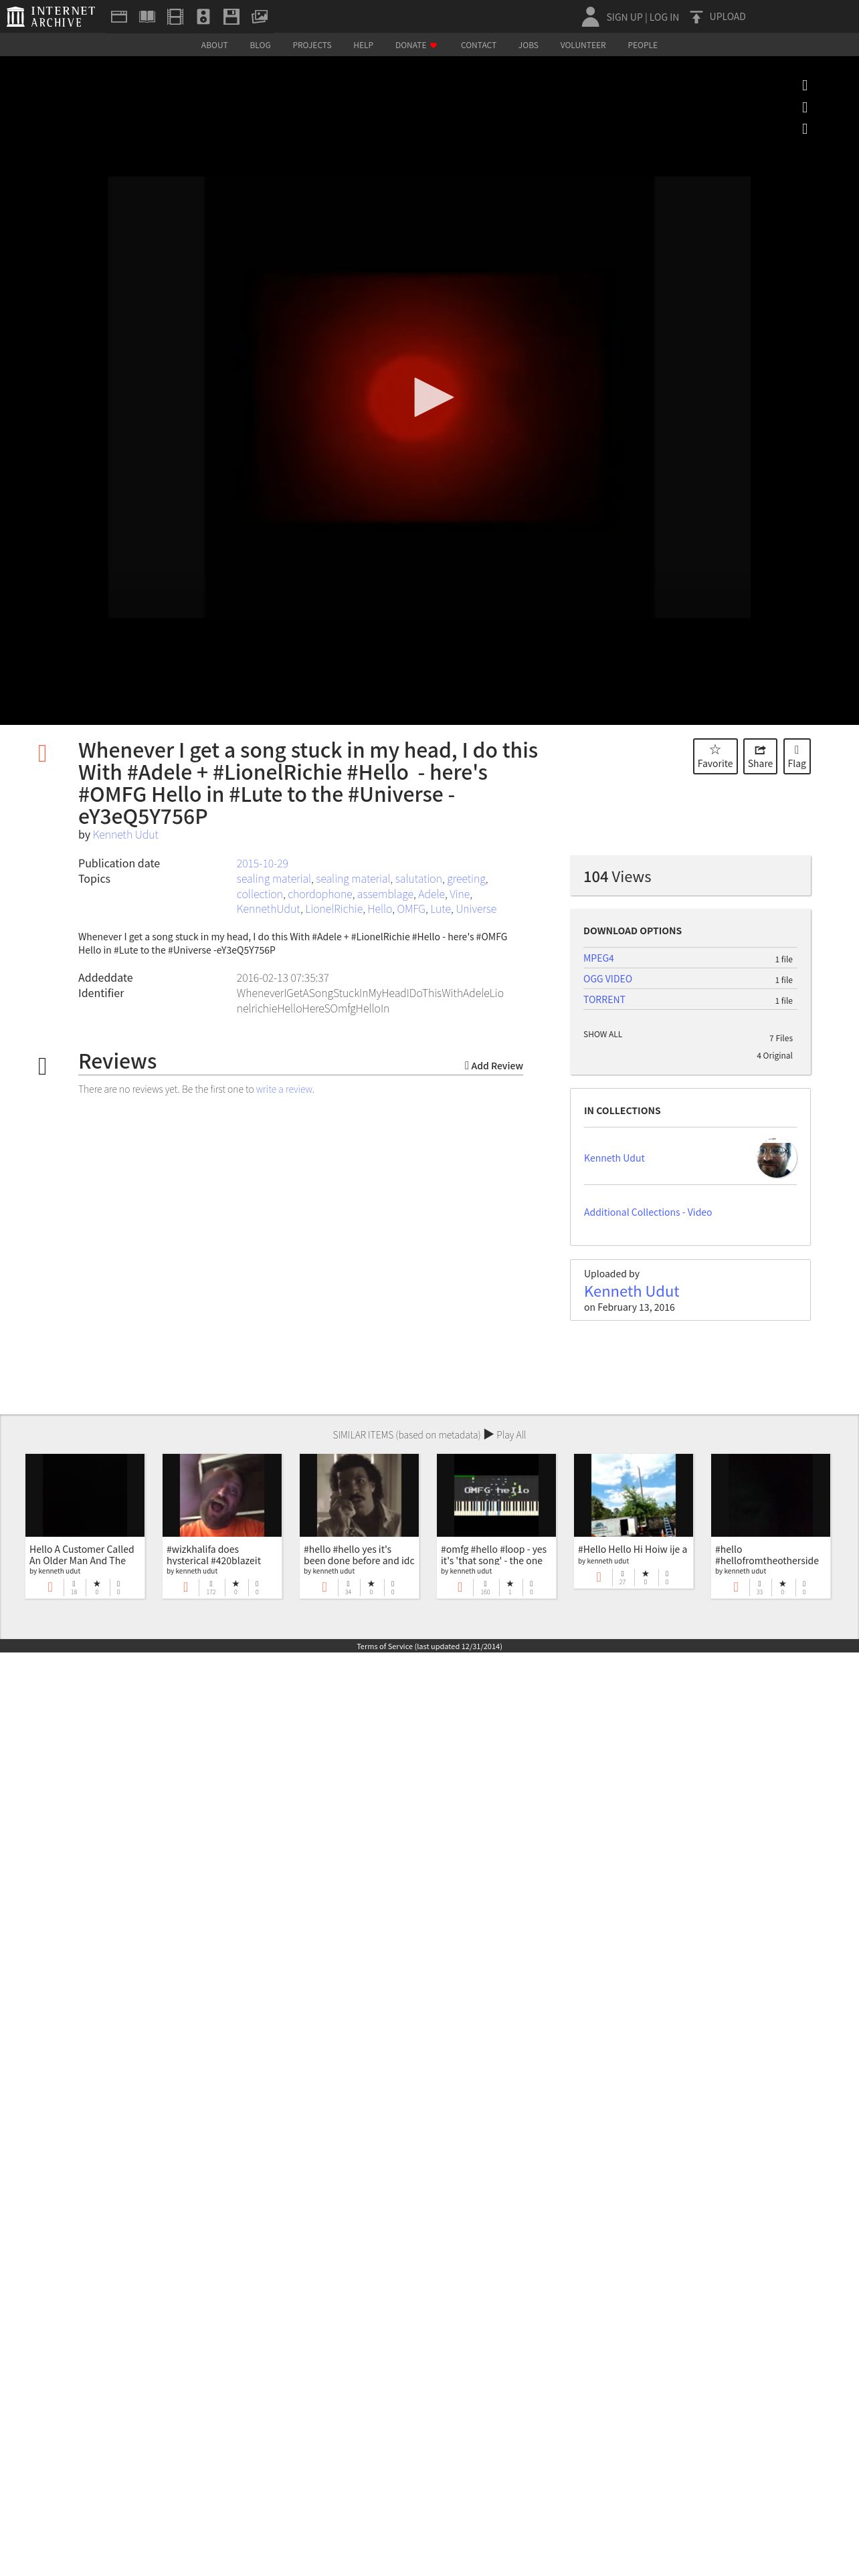Click favorites star on '#omfg #hello #loop' card
The width and height of the screenshot is (859, 2576).
[510, 1584]
